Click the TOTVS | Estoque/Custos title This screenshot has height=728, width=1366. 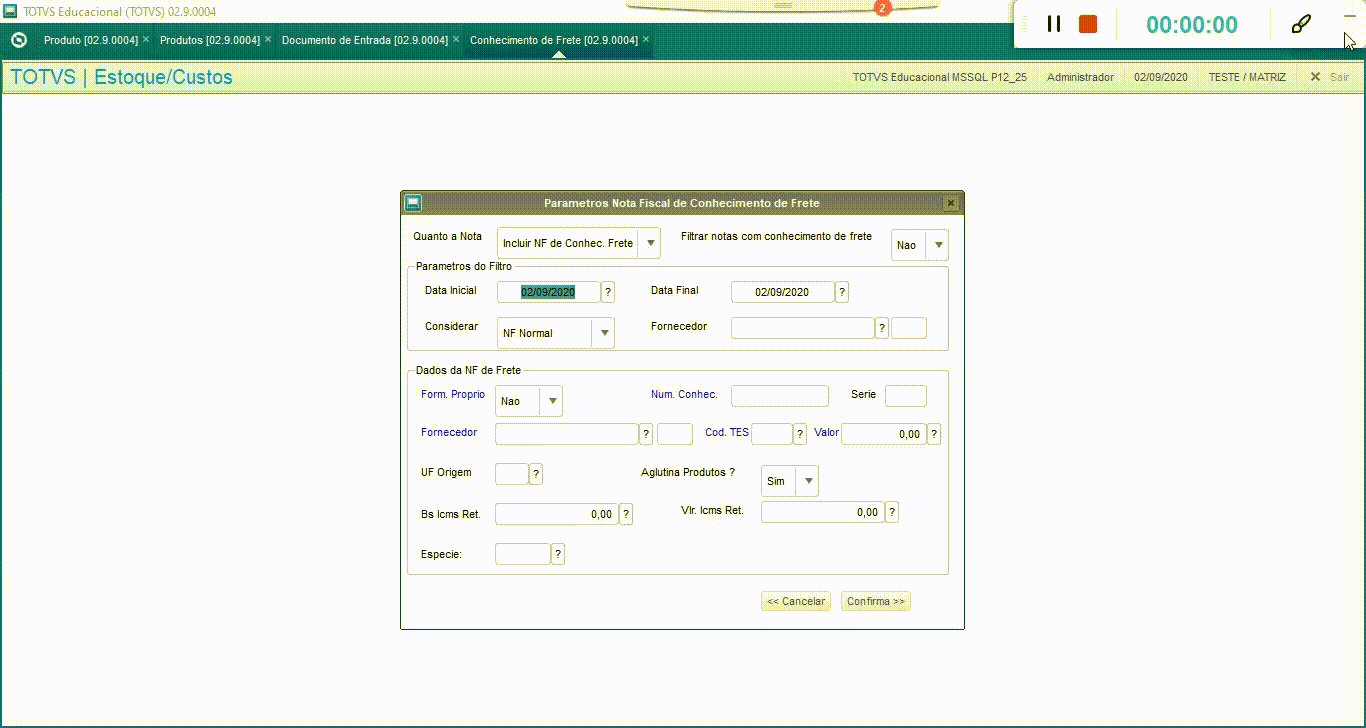click(121, 77)
